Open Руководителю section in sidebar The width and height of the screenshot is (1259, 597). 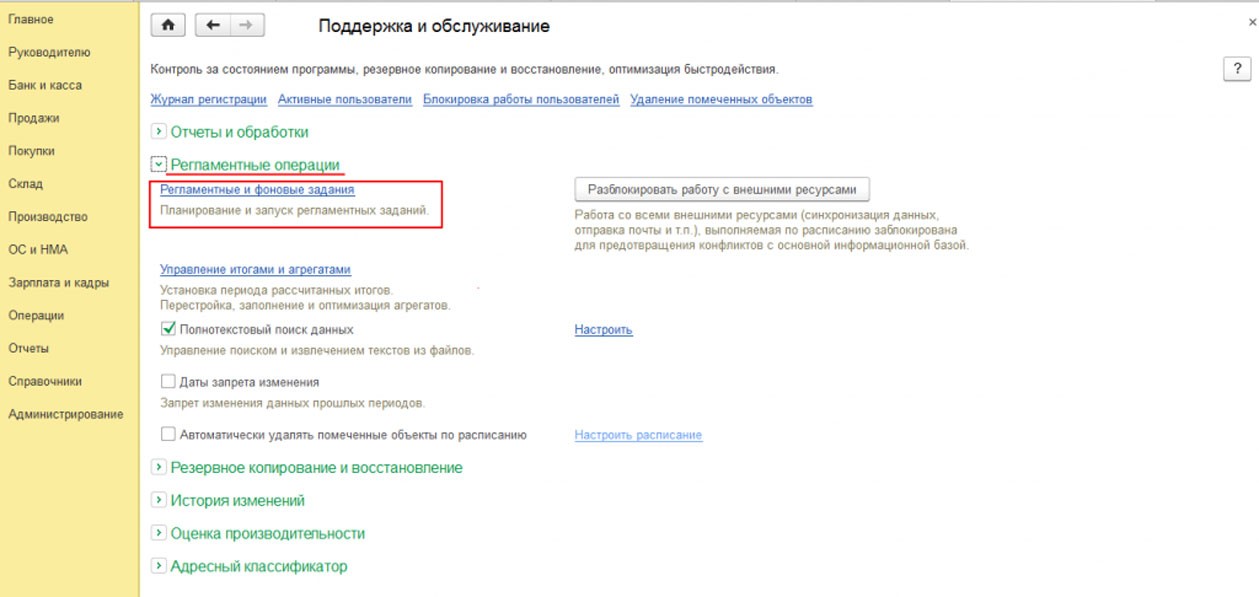(49, 52)
